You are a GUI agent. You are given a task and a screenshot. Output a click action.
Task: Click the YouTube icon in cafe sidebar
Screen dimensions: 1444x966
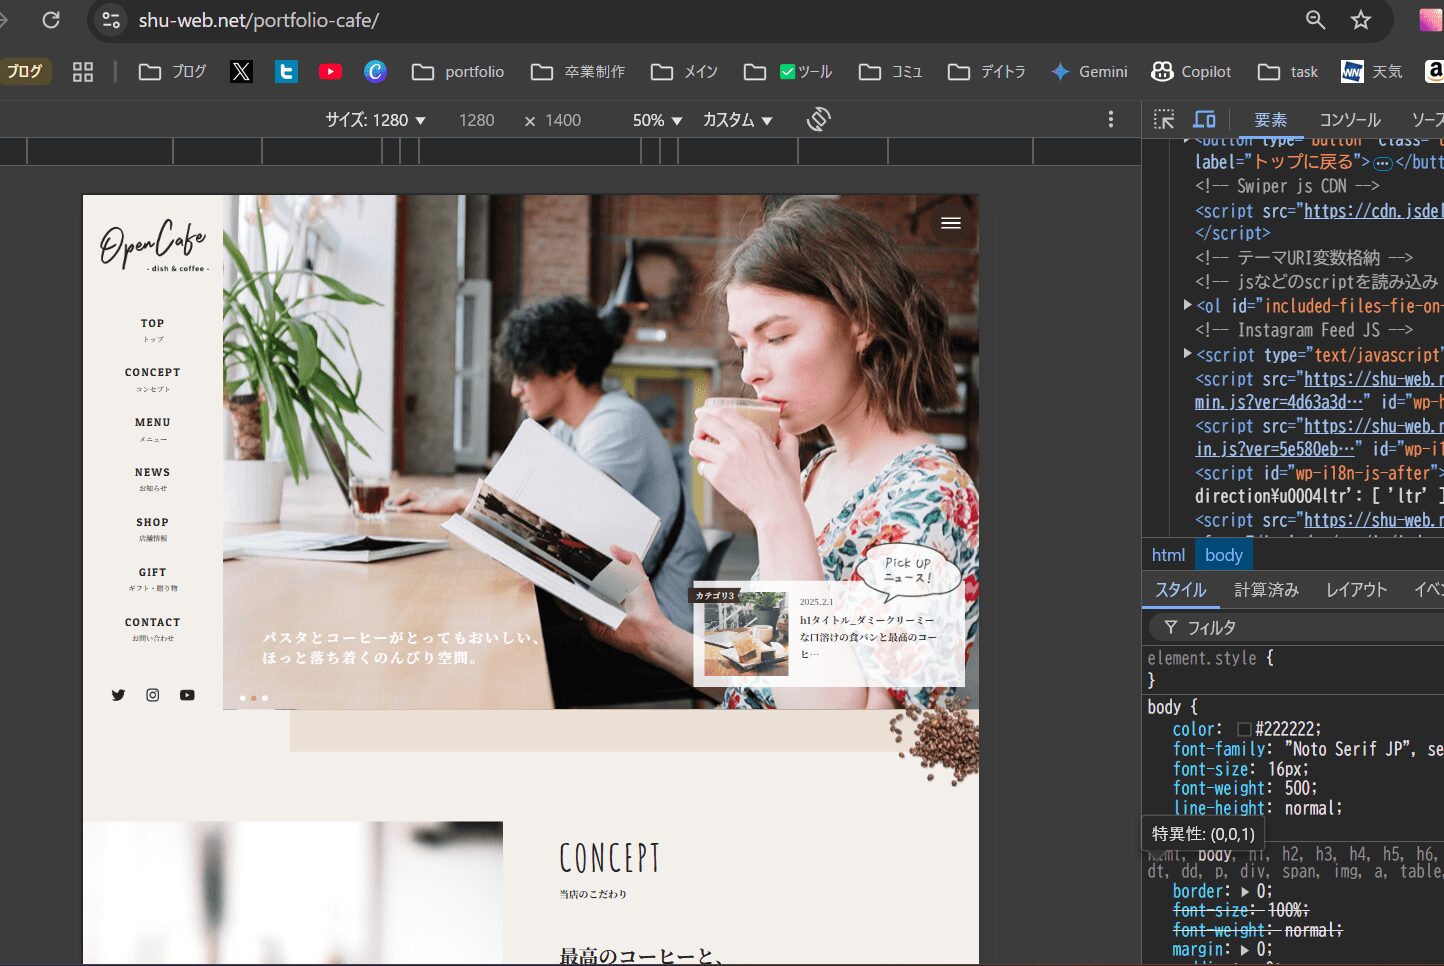(187, 695)
